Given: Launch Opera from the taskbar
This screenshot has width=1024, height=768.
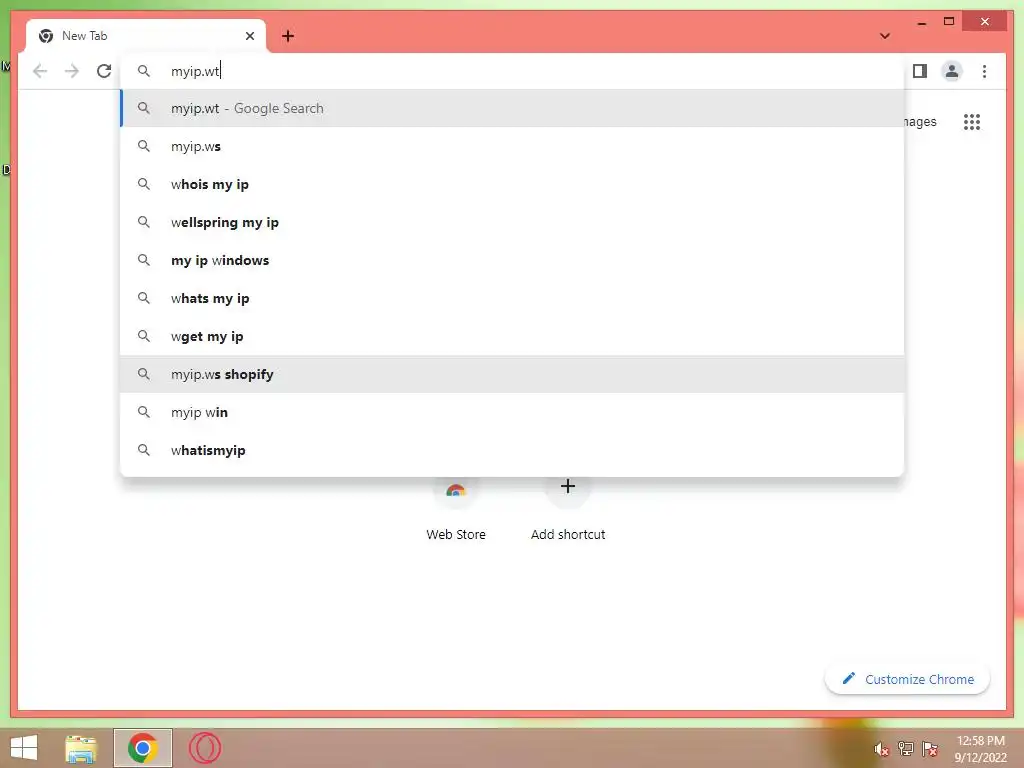Looking at the screenshot, I should pos(204,748).
